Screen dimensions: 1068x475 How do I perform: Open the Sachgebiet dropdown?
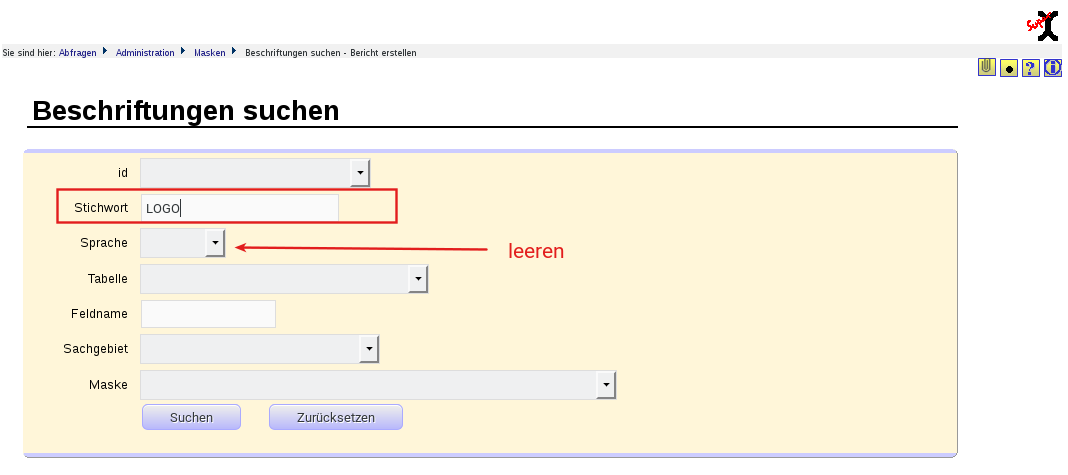[x=369, y=349]
